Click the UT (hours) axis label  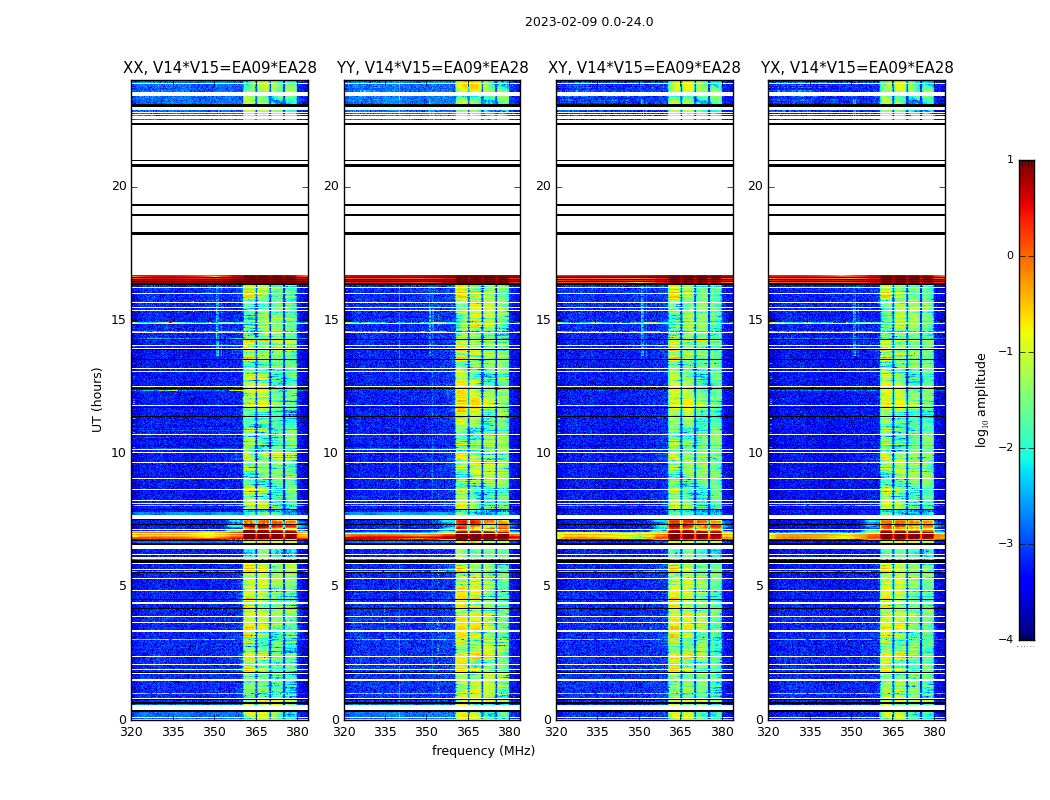pyautogui.click(x=97, y=399)
